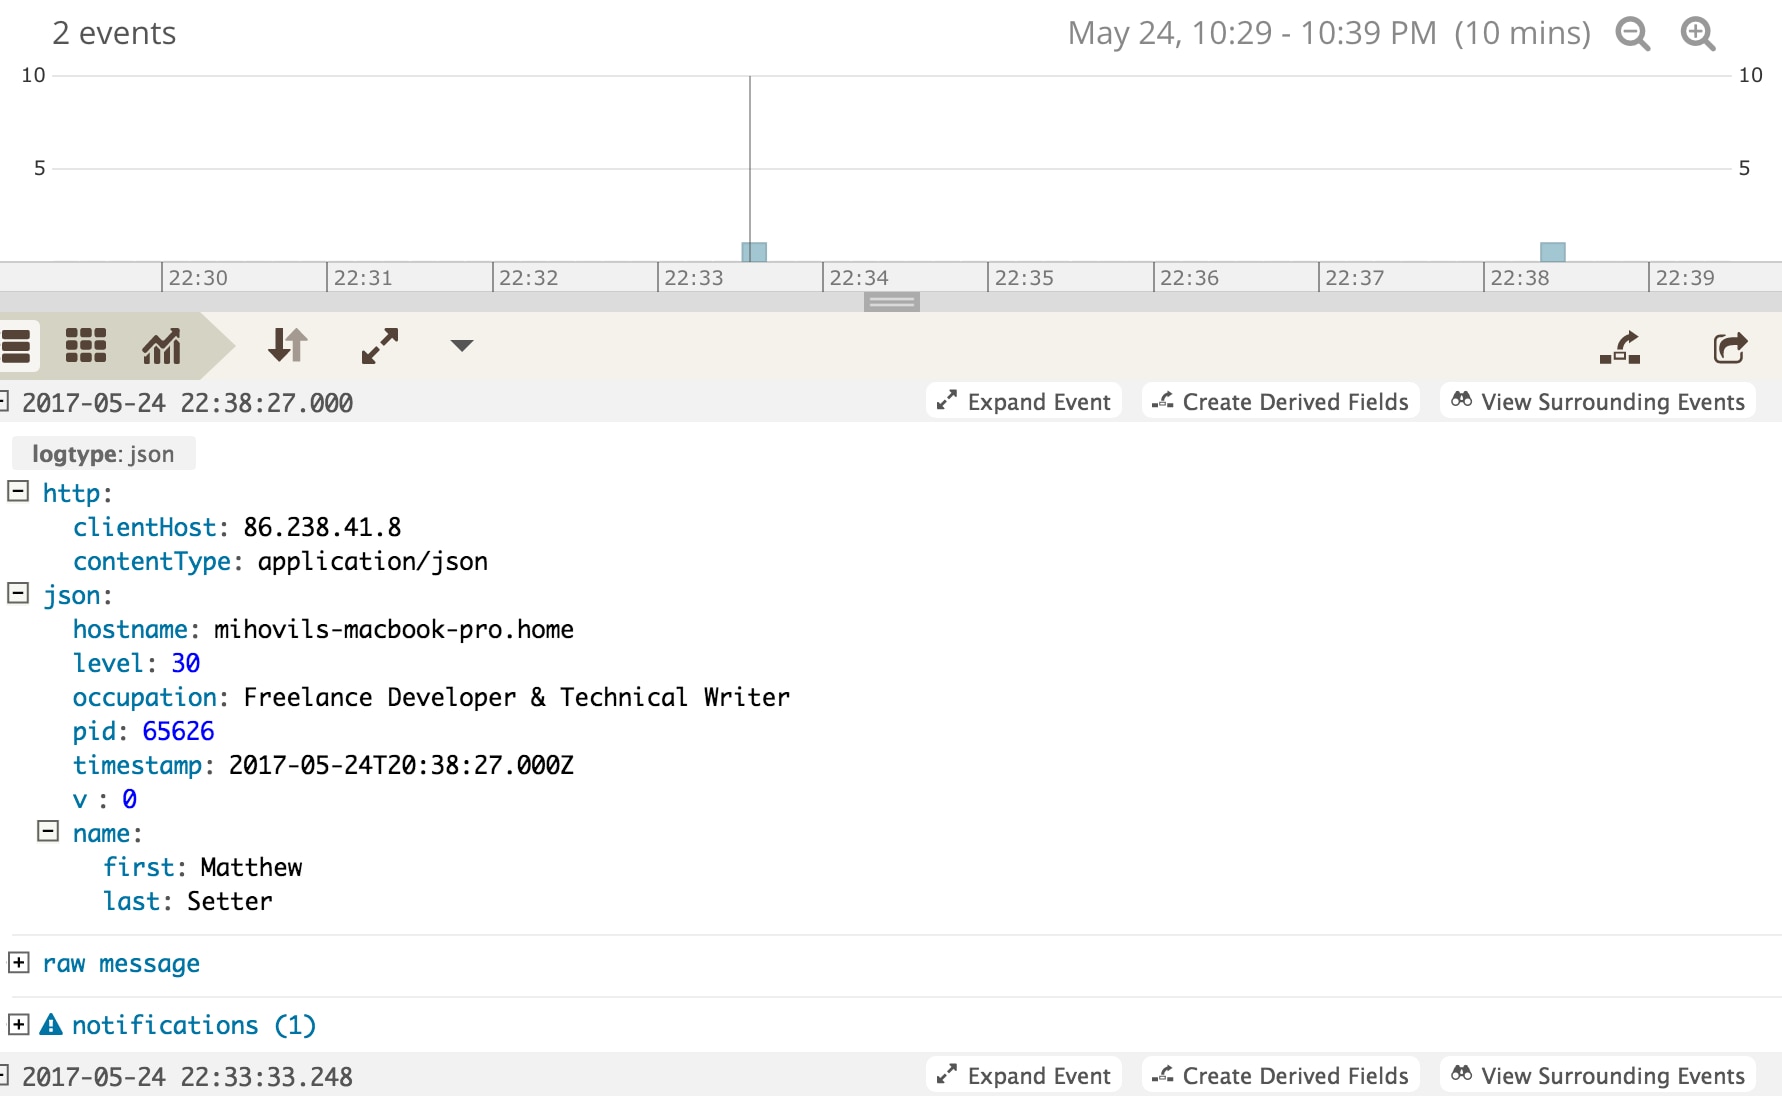Click the export/share icon at top right
The image size is (1782, 1100).
(x=1729, y=347)
